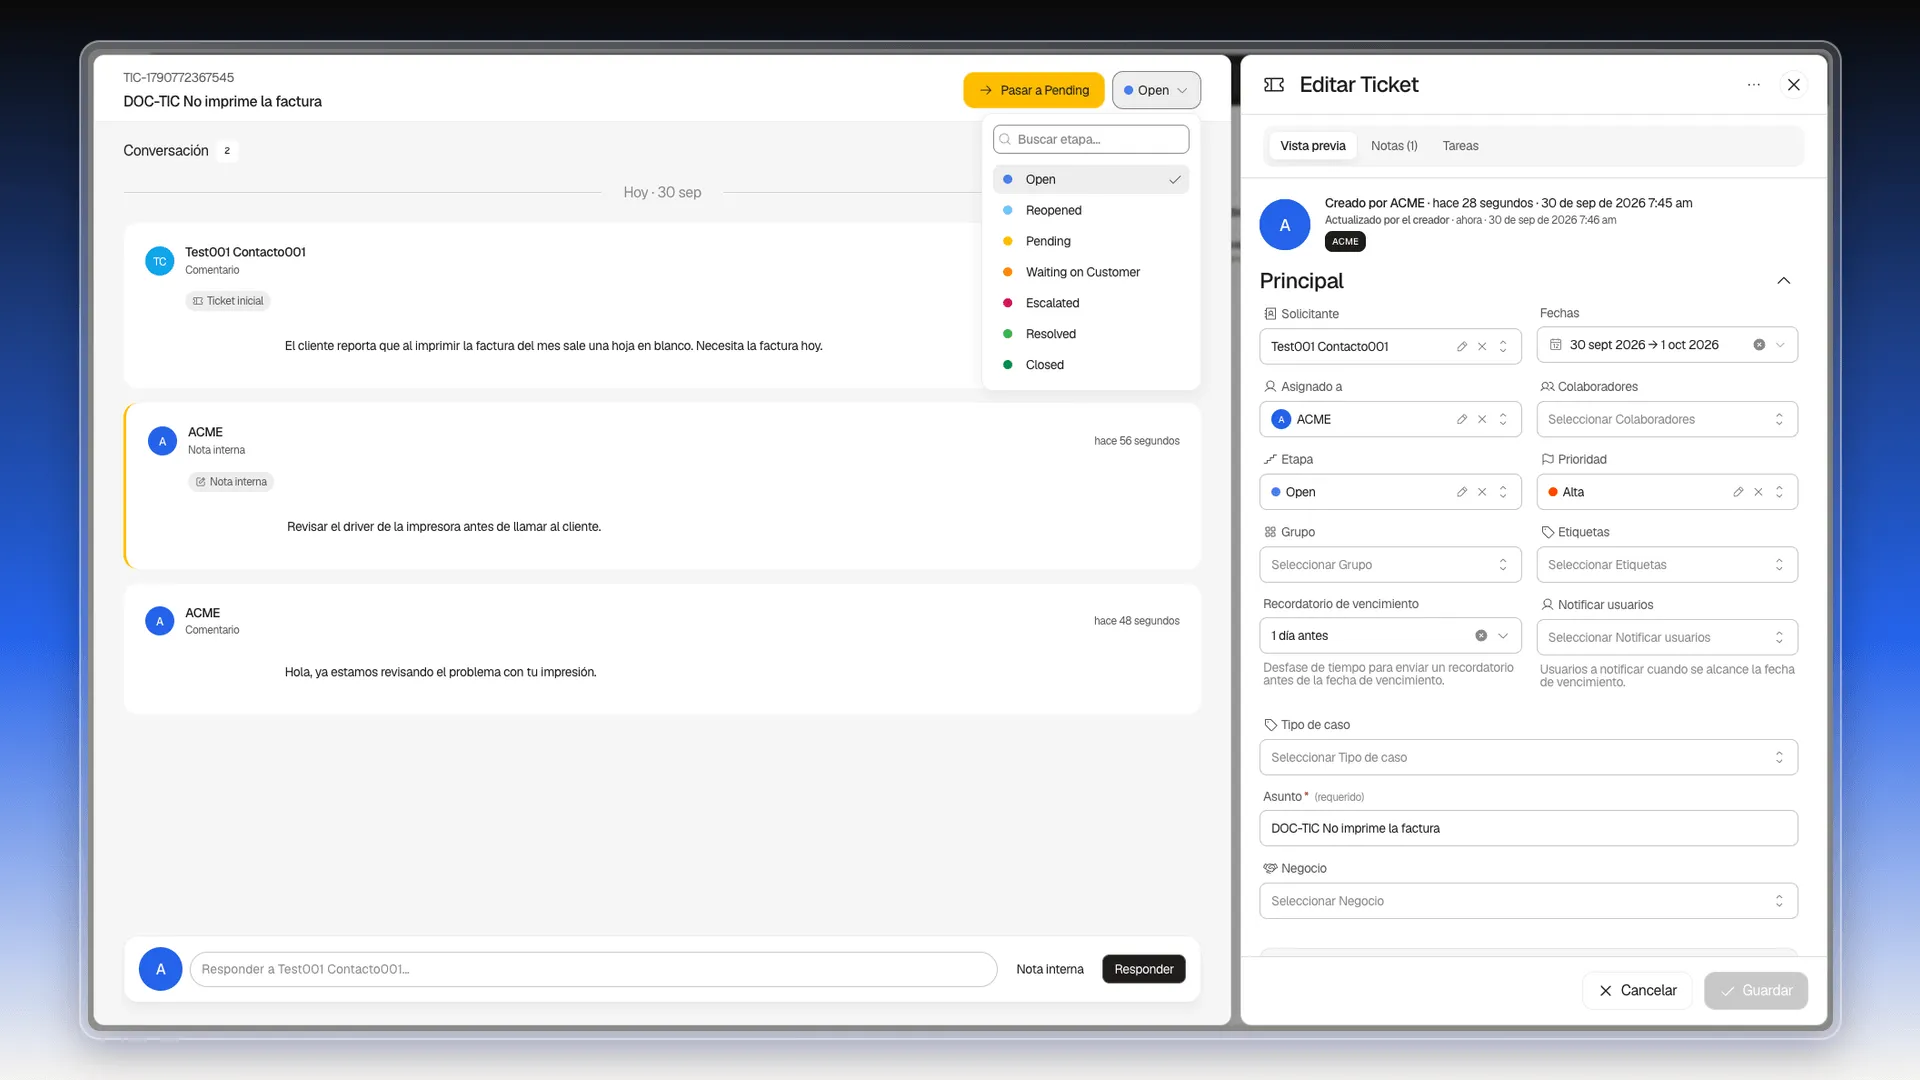1920x1080 pixels.
Task: Clear the Etapa Open value
Action: [x=1482, y=492]
